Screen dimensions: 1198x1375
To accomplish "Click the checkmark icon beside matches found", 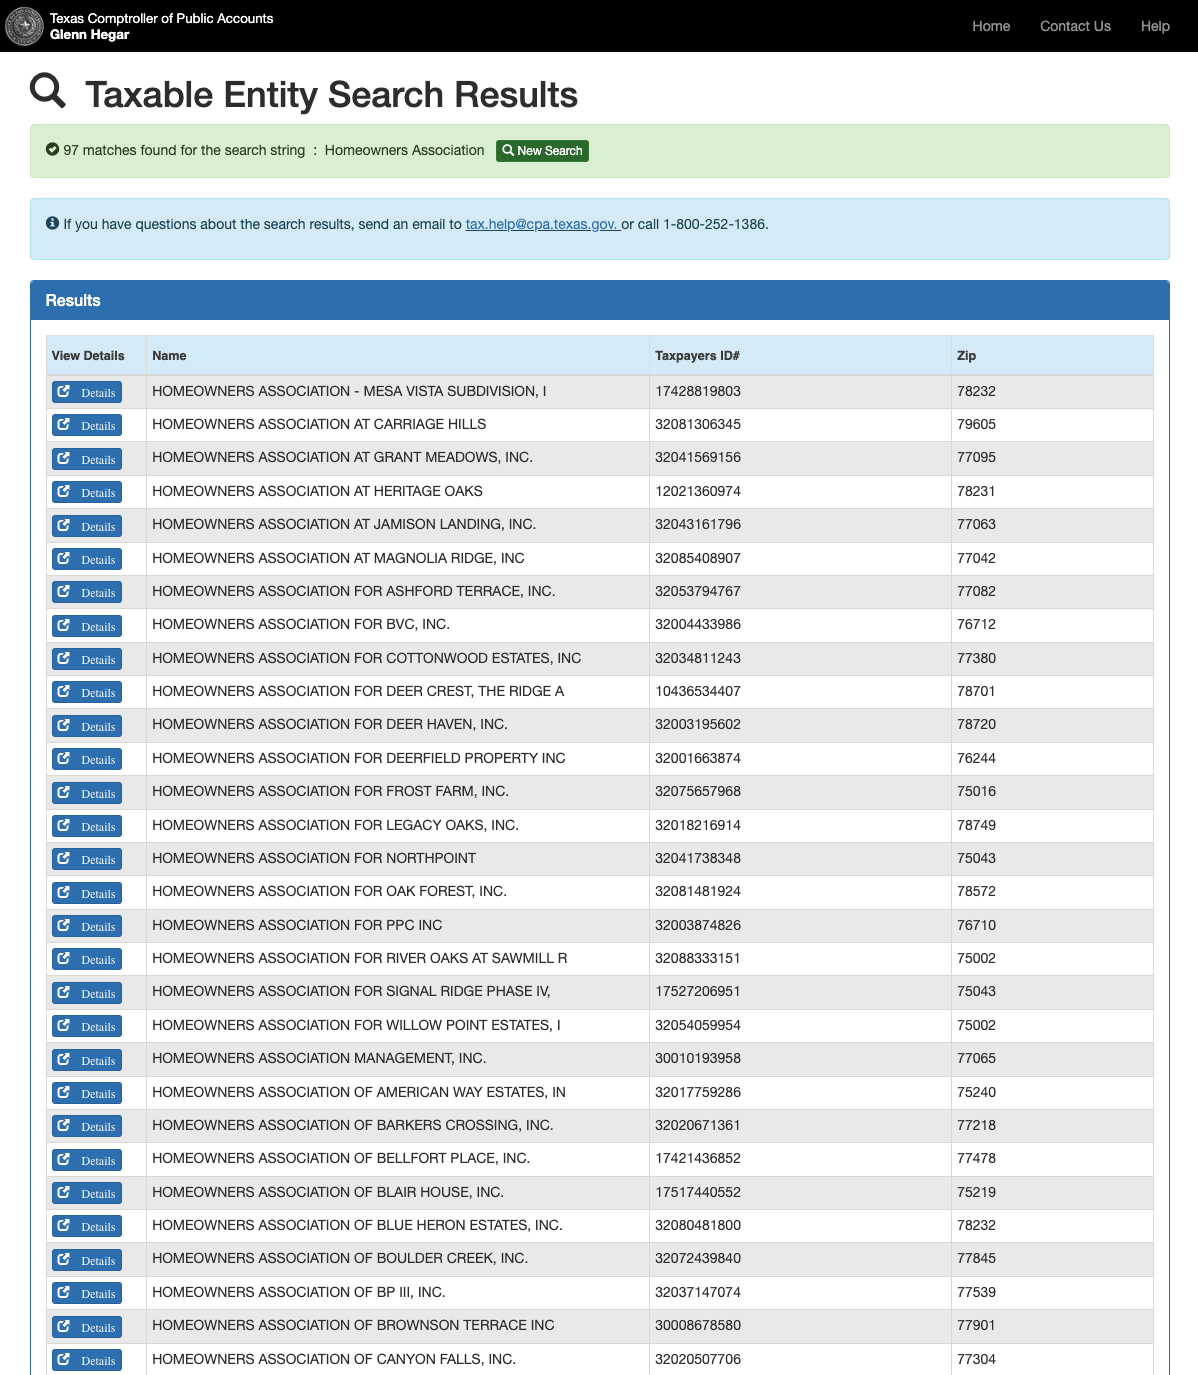I will coord(53,150).
